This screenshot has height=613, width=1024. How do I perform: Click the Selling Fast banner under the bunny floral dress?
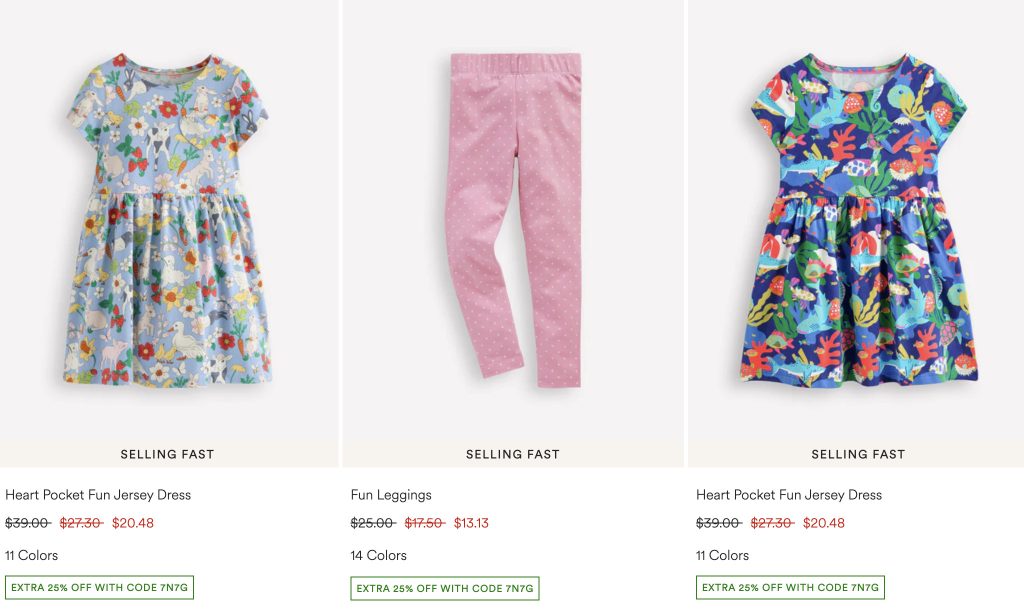(168, 454)
